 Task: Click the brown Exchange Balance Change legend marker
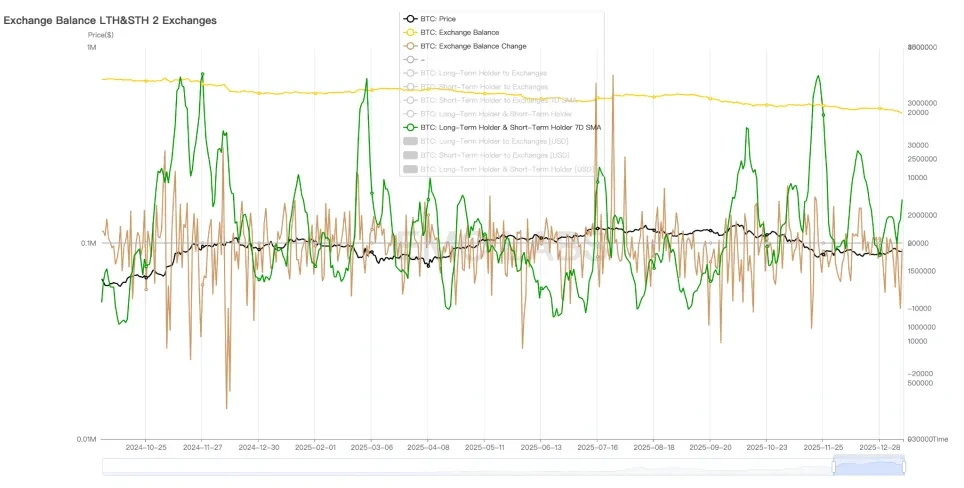pos(410,46)
